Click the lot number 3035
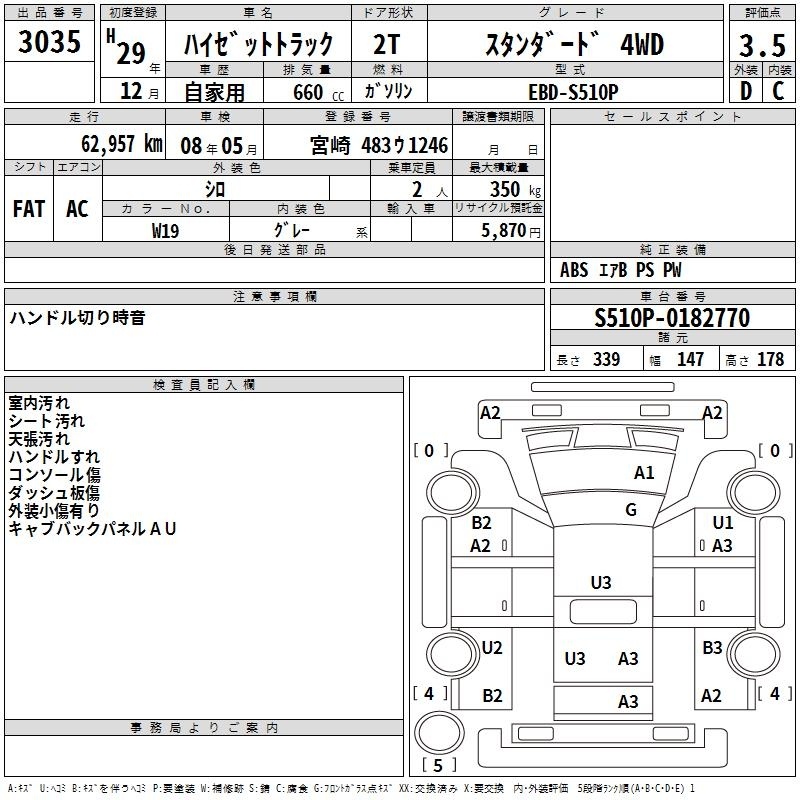800x800 pixels. pos(50,42)
